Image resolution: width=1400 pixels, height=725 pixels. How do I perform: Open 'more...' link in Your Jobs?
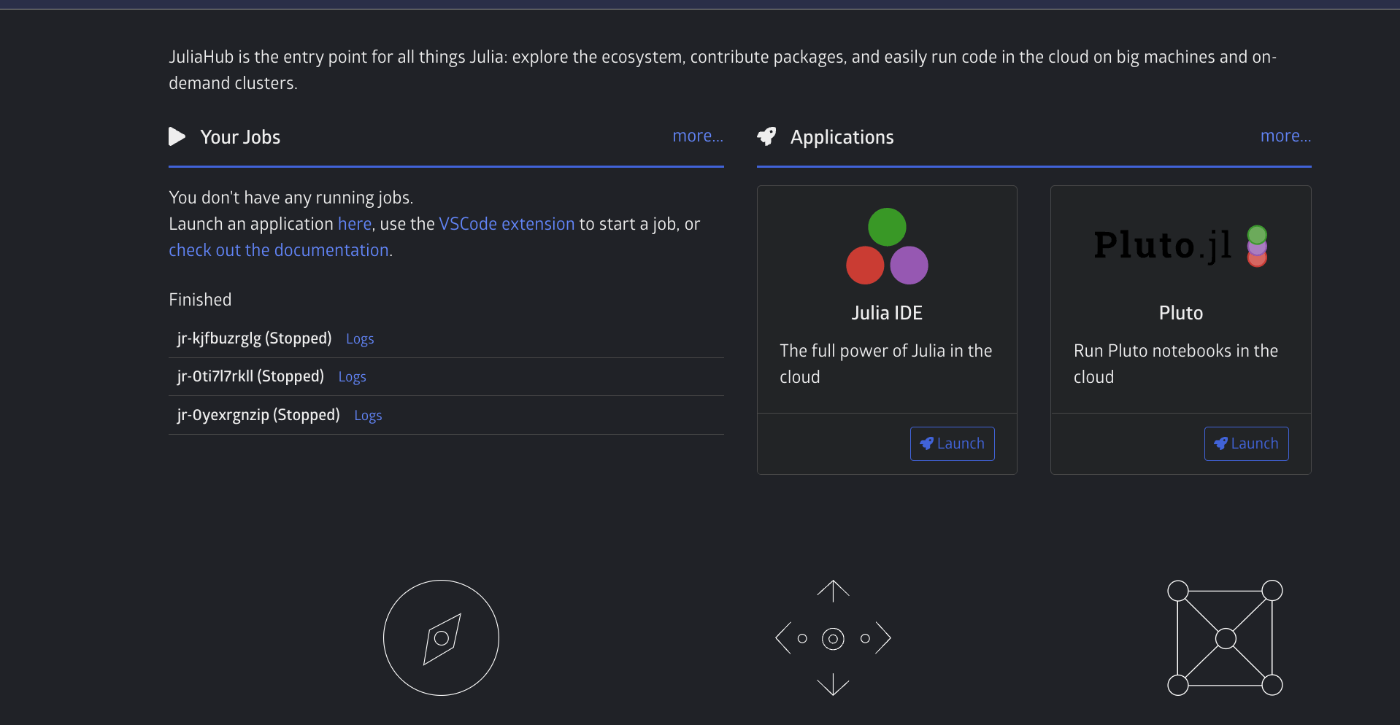tap(698, 136)
